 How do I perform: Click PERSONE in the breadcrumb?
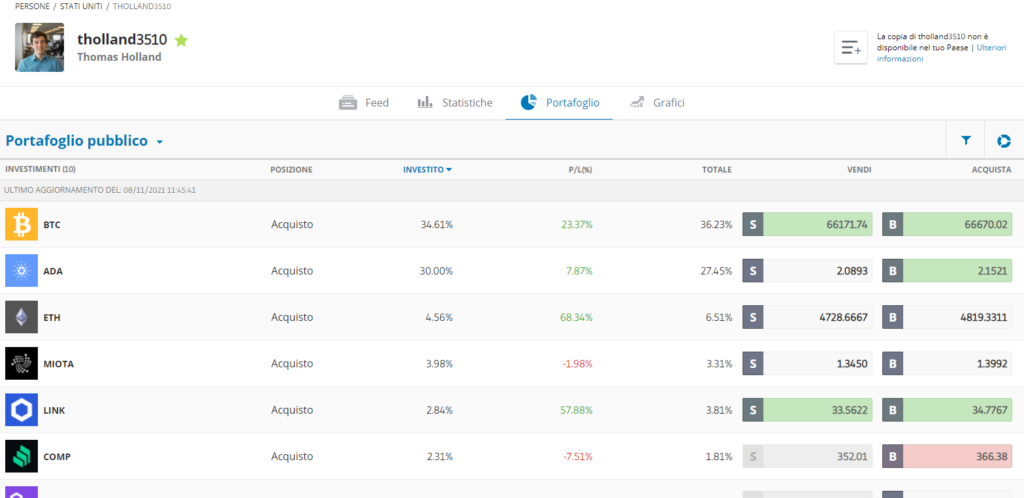coord(32,6)
